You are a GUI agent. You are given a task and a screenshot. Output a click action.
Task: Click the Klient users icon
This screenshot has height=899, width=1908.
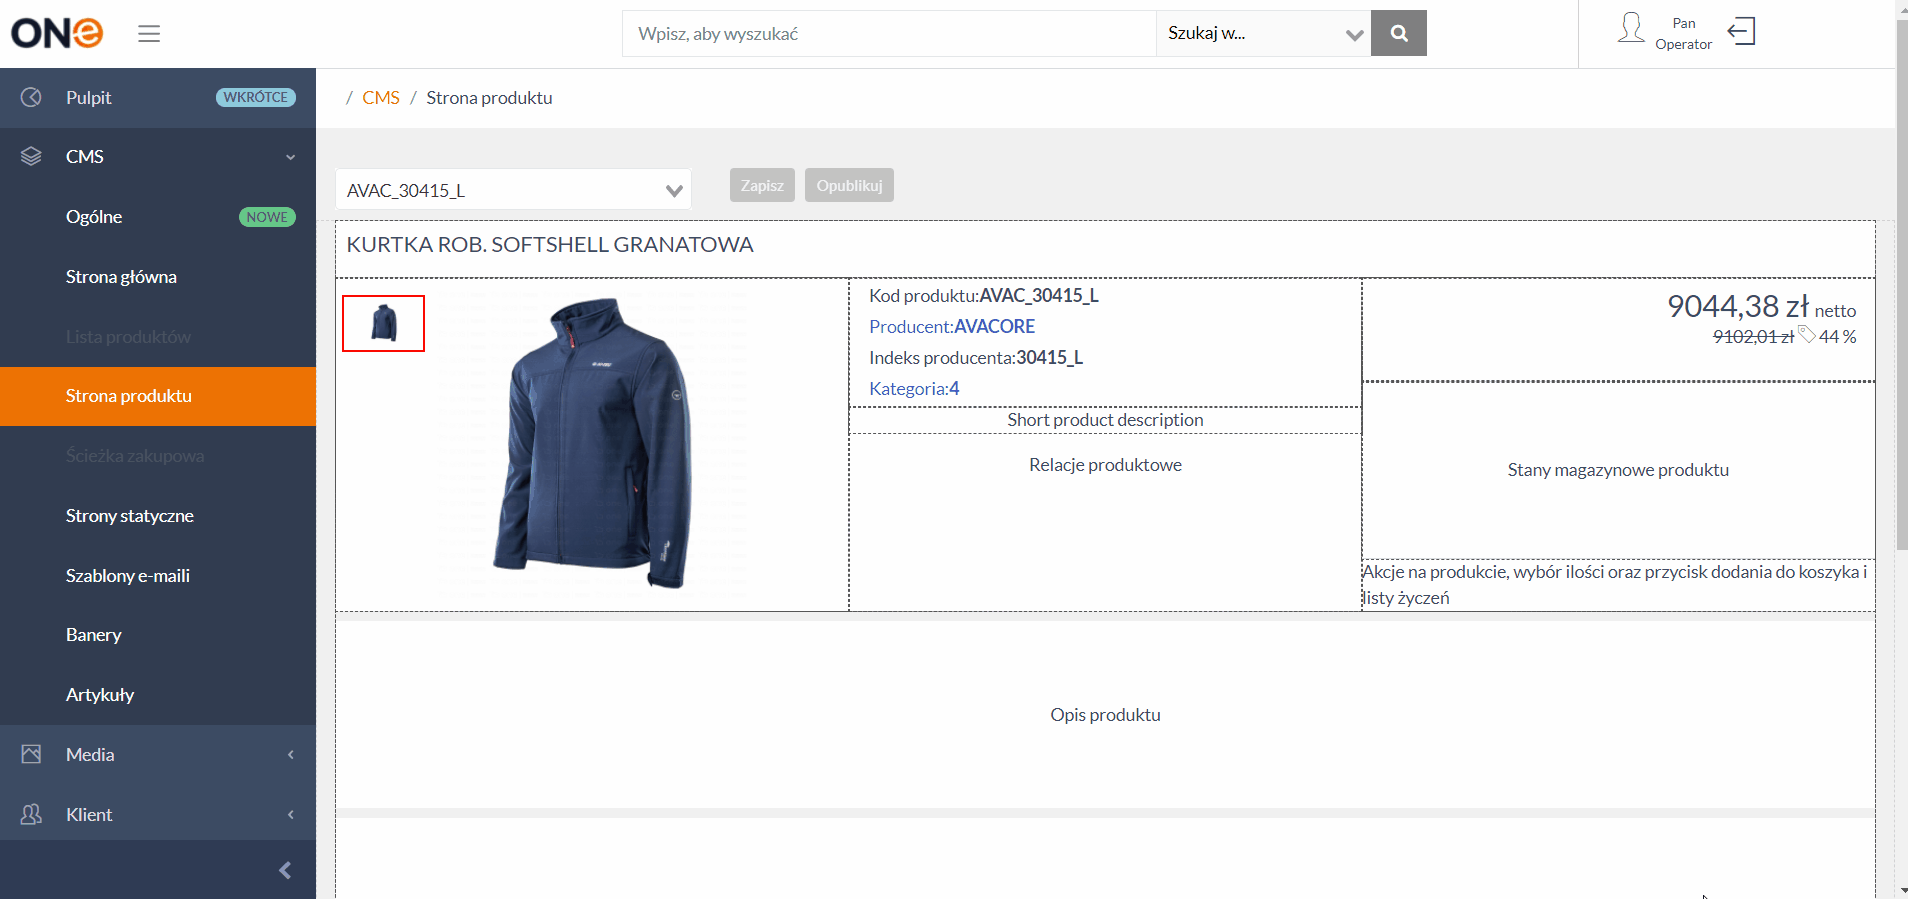[x=31, y=814]
